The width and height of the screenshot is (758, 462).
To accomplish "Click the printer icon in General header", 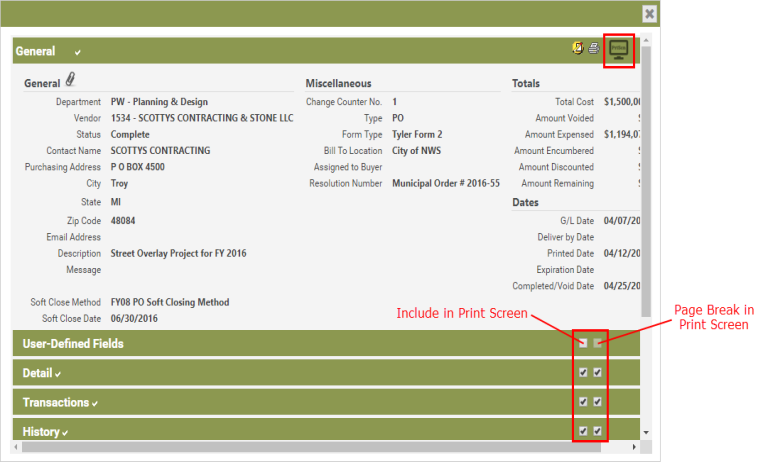I will point(594,48).
